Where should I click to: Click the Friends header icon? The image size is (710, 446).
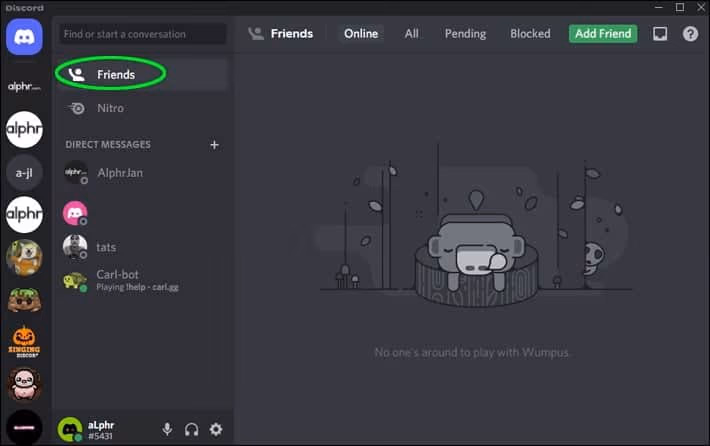click(256, 34)
